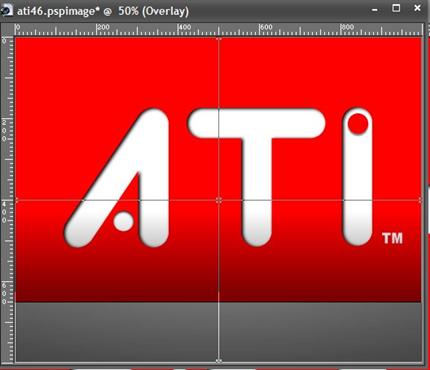Click the ruler origin corner box
The width and height of the screenshot is (430, 370).
[8, 30]
